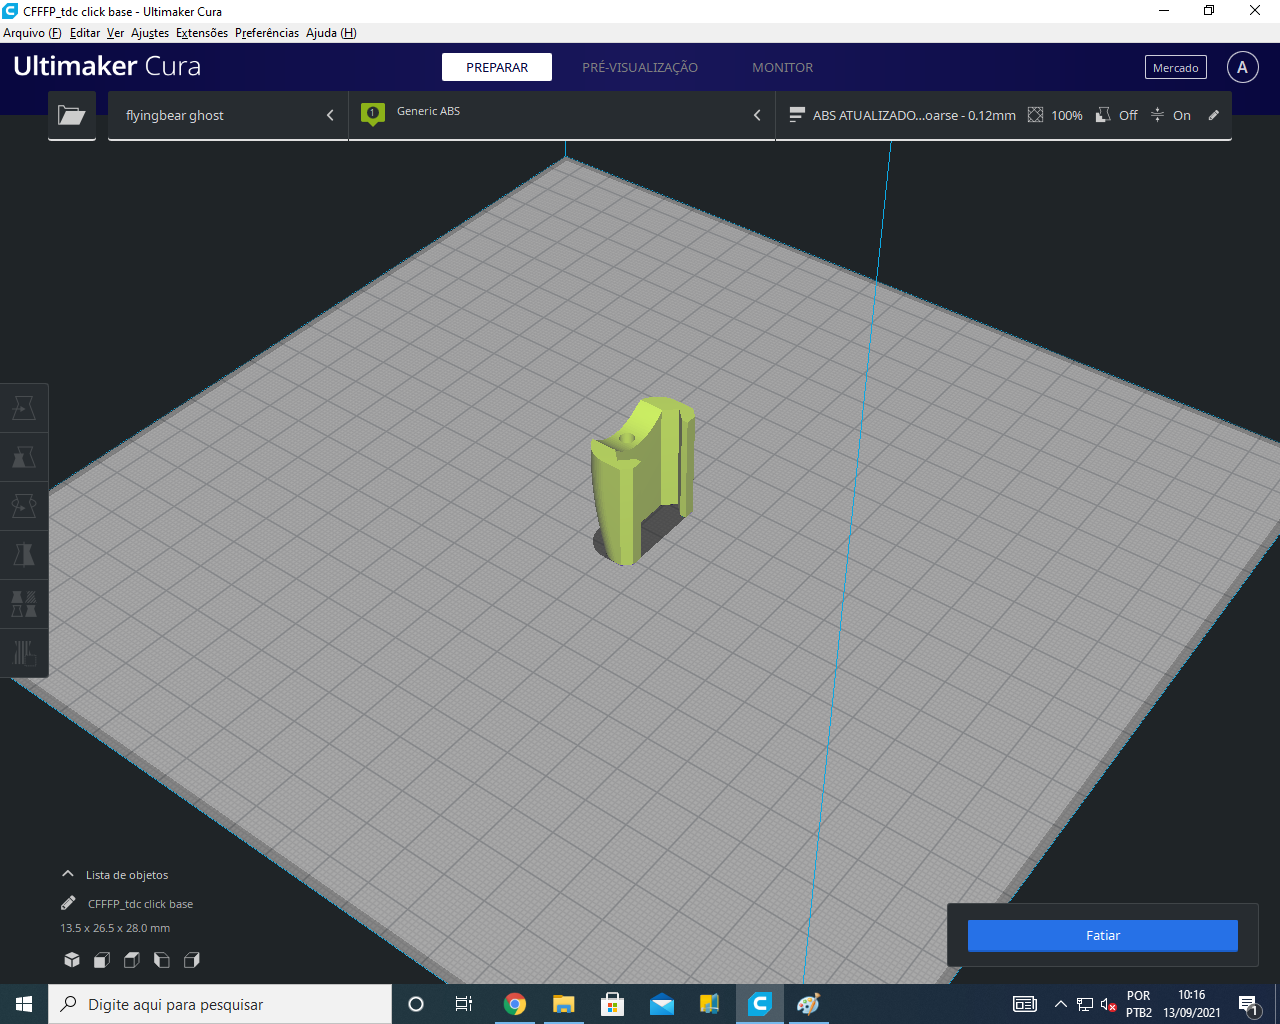The image size is (1280, 1024).
Task: Click the Generic ABS material extruder icon
Action: pyautogui.click(x=373, y=114)
